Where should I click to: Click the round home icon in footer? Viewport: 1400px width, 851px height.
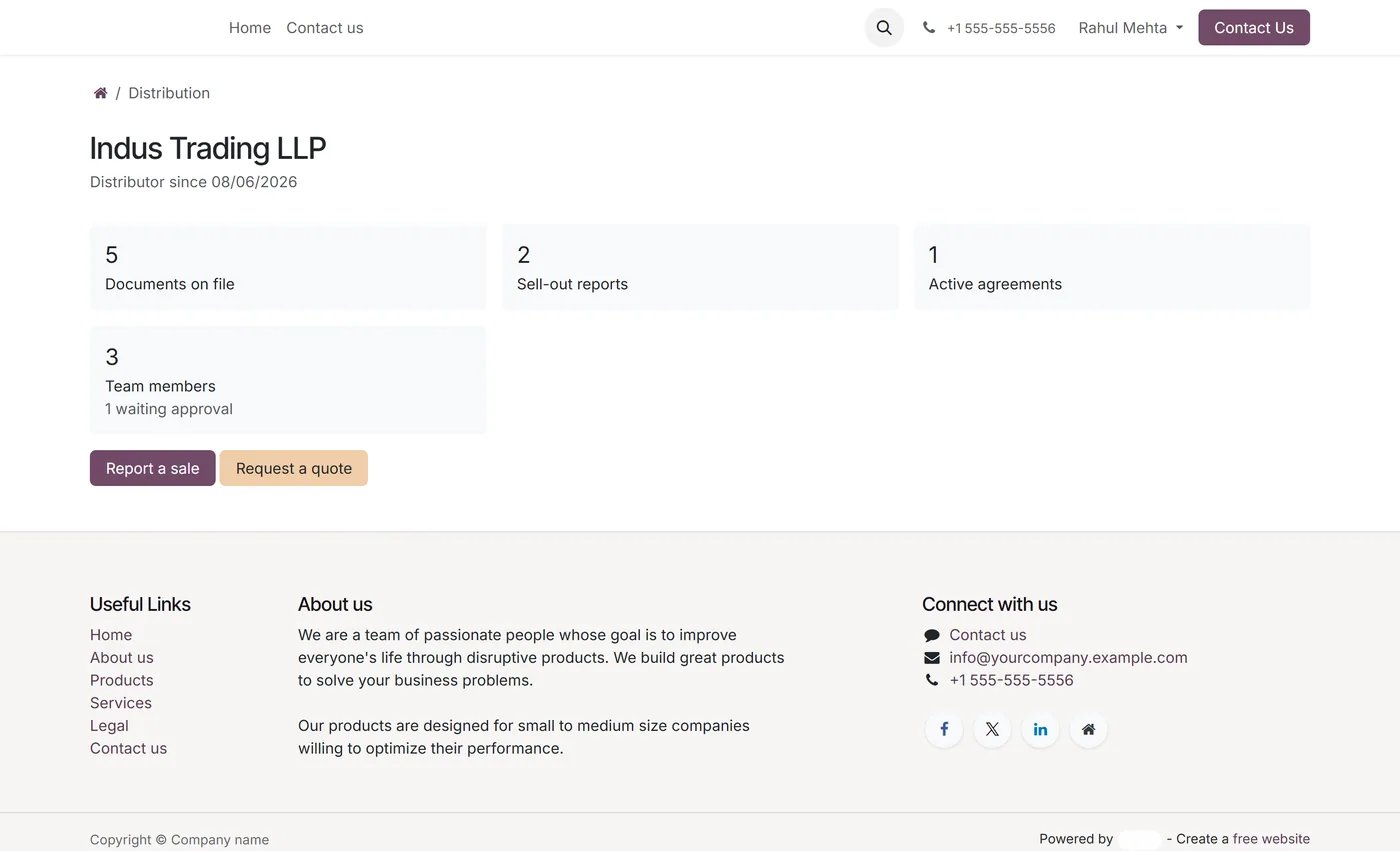pos(1088,729)
